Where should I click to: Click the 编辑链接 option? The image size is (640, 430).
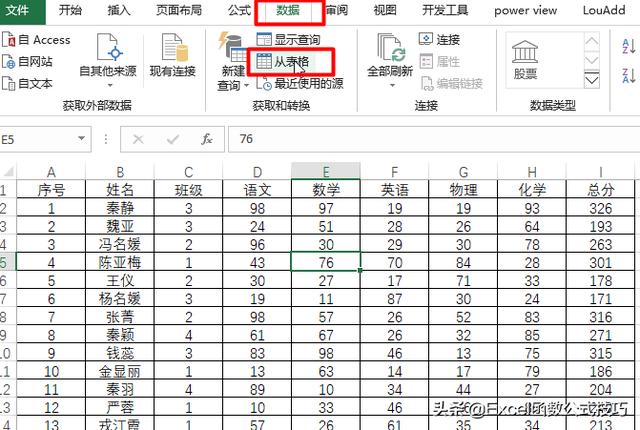click(x=451, y=84)
